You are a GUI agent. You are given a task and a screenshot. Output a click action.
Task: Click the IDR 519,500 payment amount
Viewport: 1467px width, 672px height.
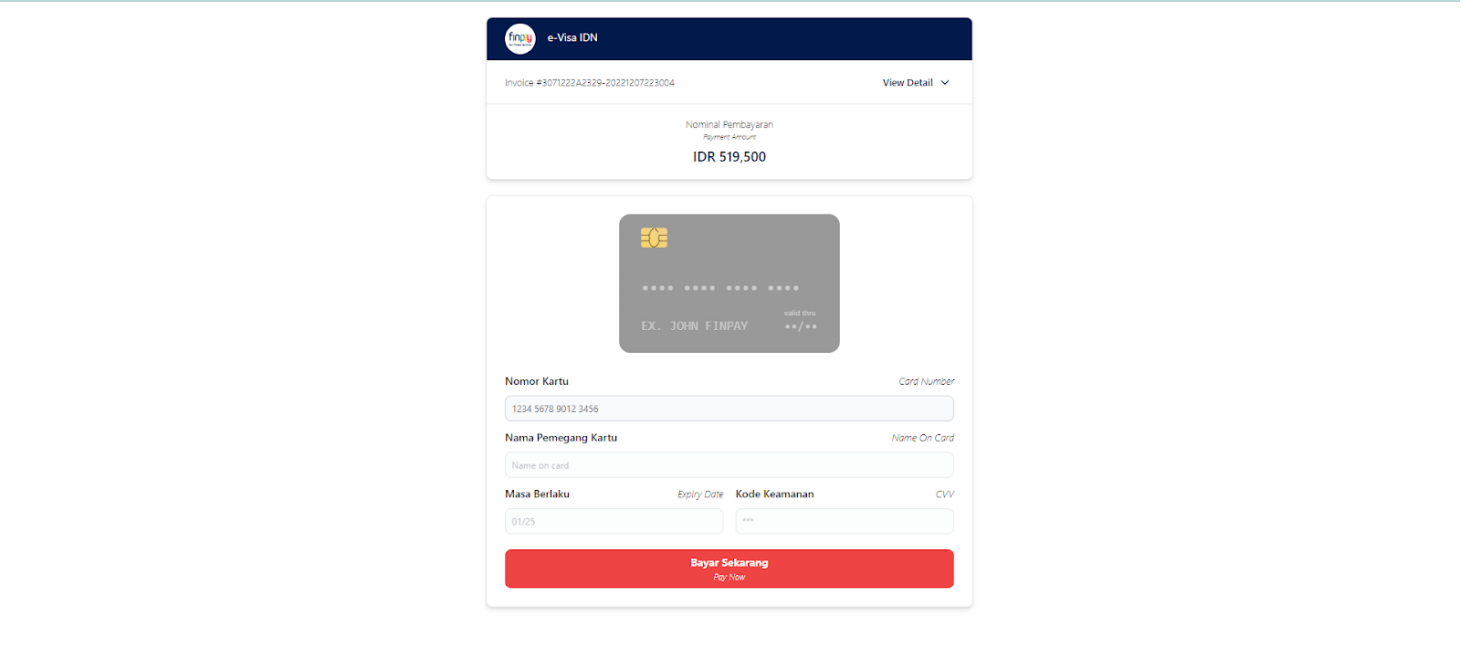729,157
